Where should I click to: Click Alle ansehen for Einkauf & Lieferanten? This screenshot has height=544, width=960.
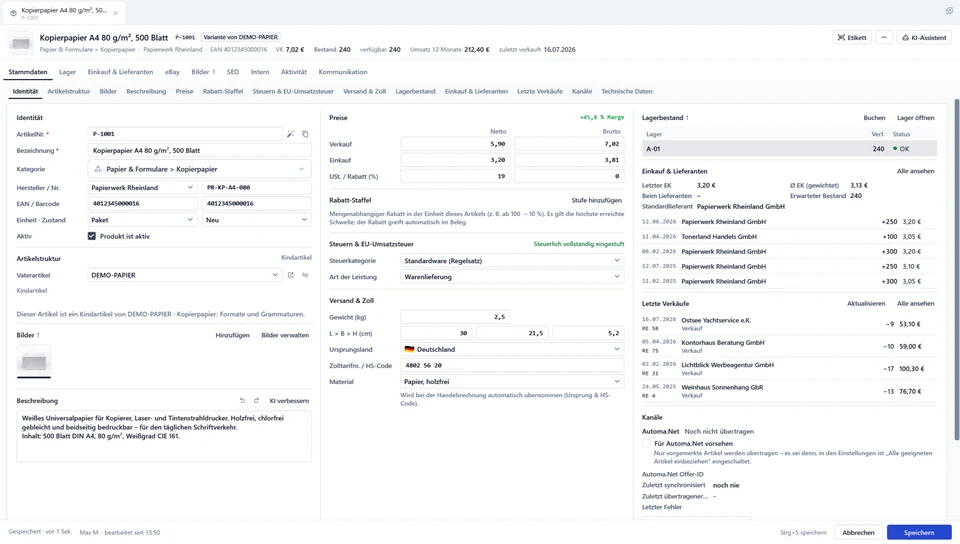[915, 171]
